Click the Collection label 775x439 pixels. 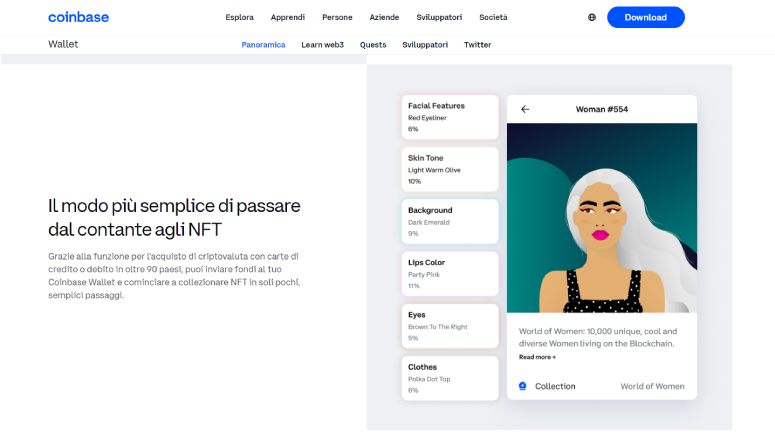click(x=555, y=386)
